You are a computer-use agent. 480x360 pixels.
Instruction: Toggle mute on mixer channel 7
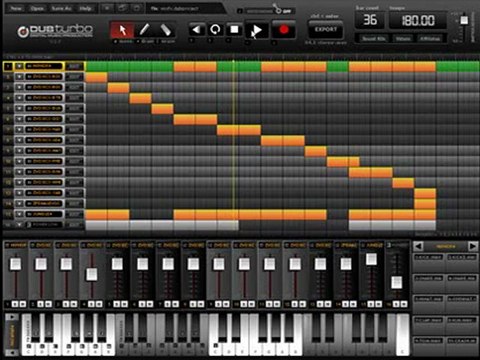coord(175,304)
